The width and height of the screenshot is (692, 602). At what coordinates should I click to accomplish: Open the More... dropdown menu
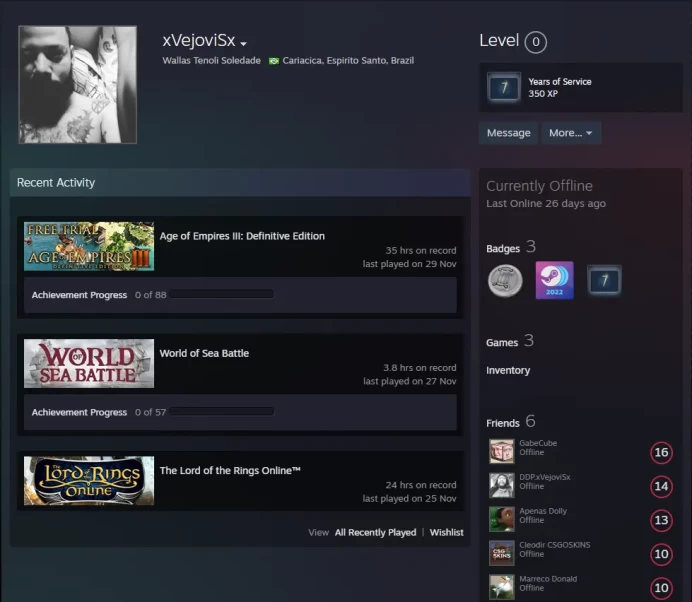[571, 133]
